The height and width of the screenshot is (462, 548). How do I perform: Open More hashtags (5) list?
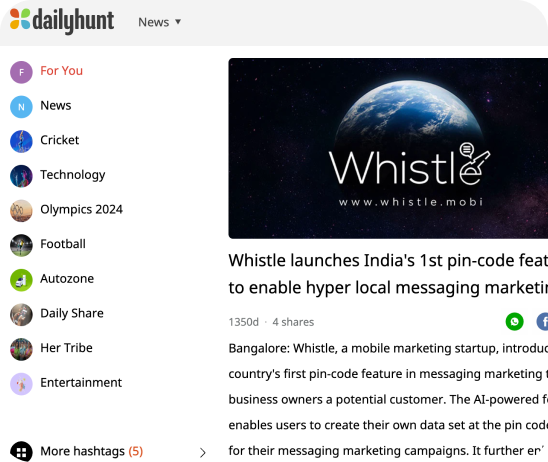92,451
